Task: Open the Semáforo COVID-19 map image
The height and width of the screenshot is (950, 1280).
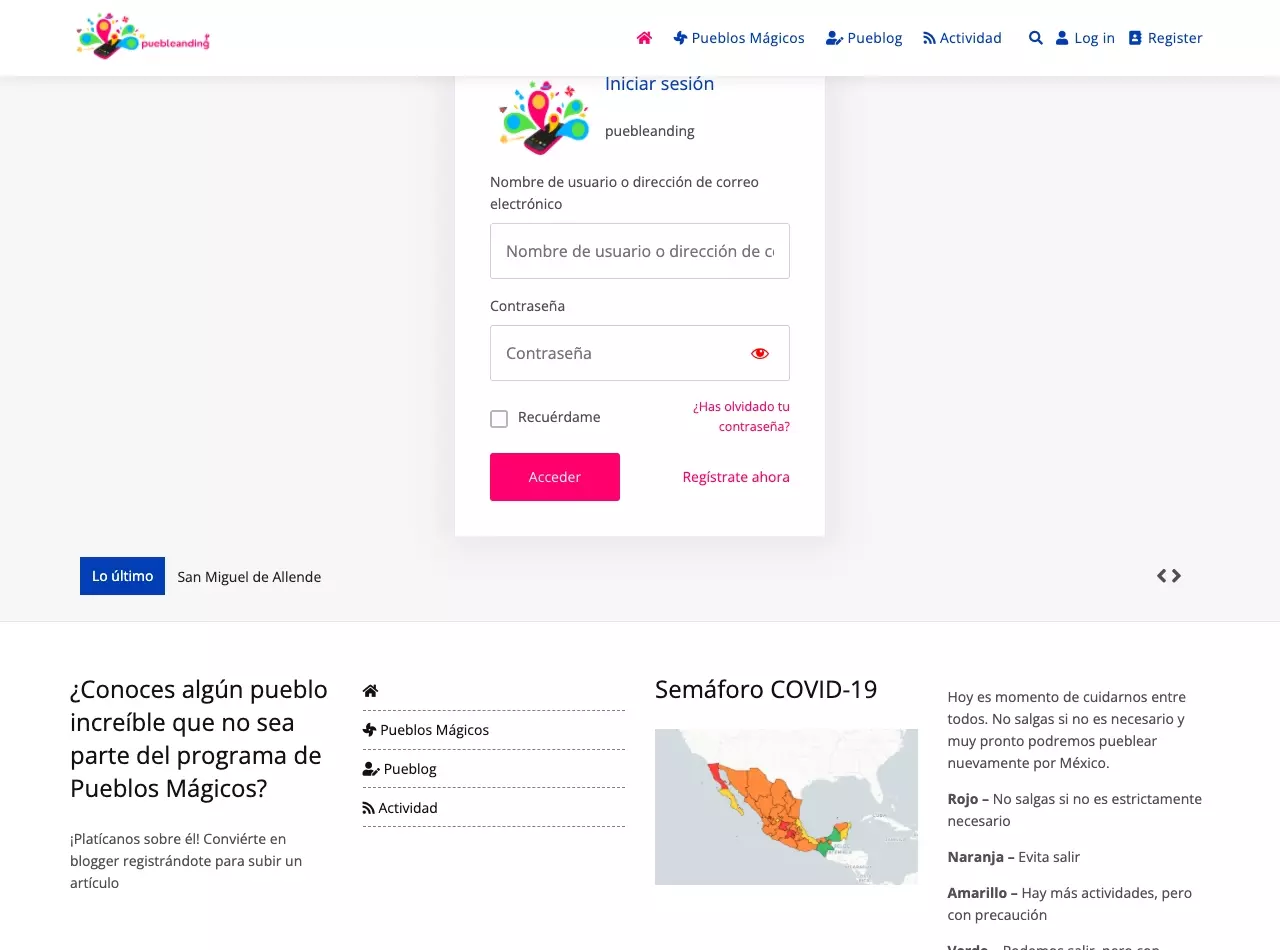Action: (786, 807)
